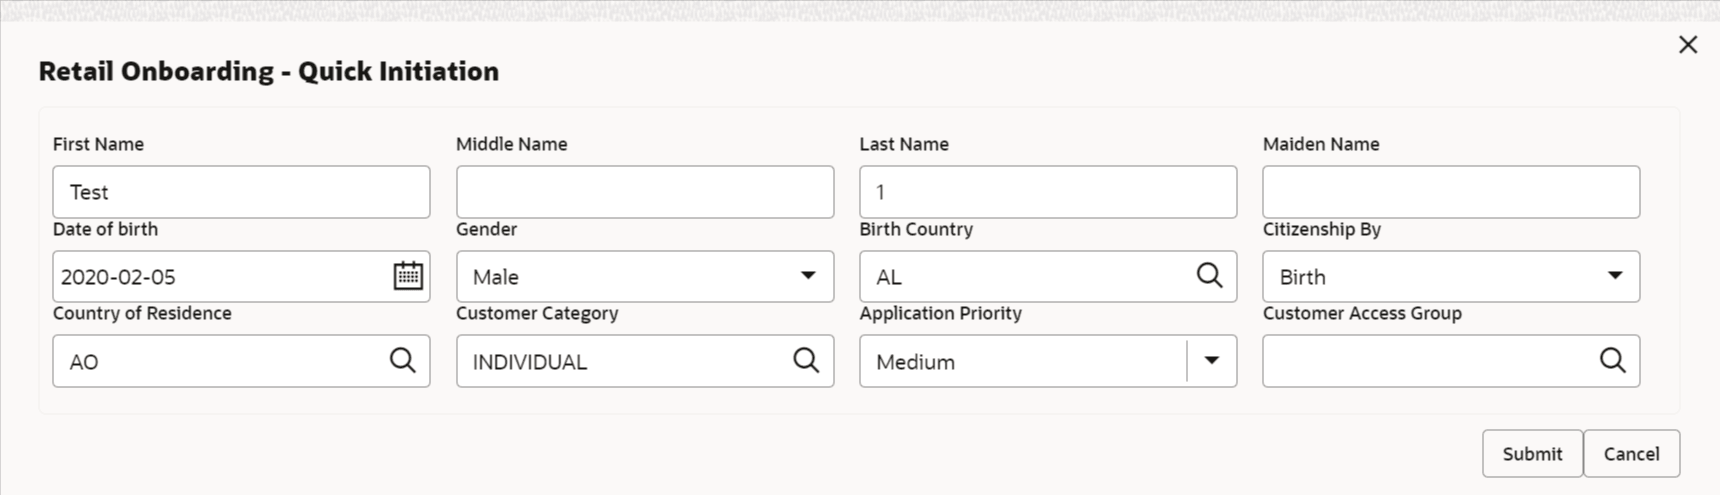Click the Customer Access Group search icon
The image size is (1720, 495).
tap(1612, 361)
